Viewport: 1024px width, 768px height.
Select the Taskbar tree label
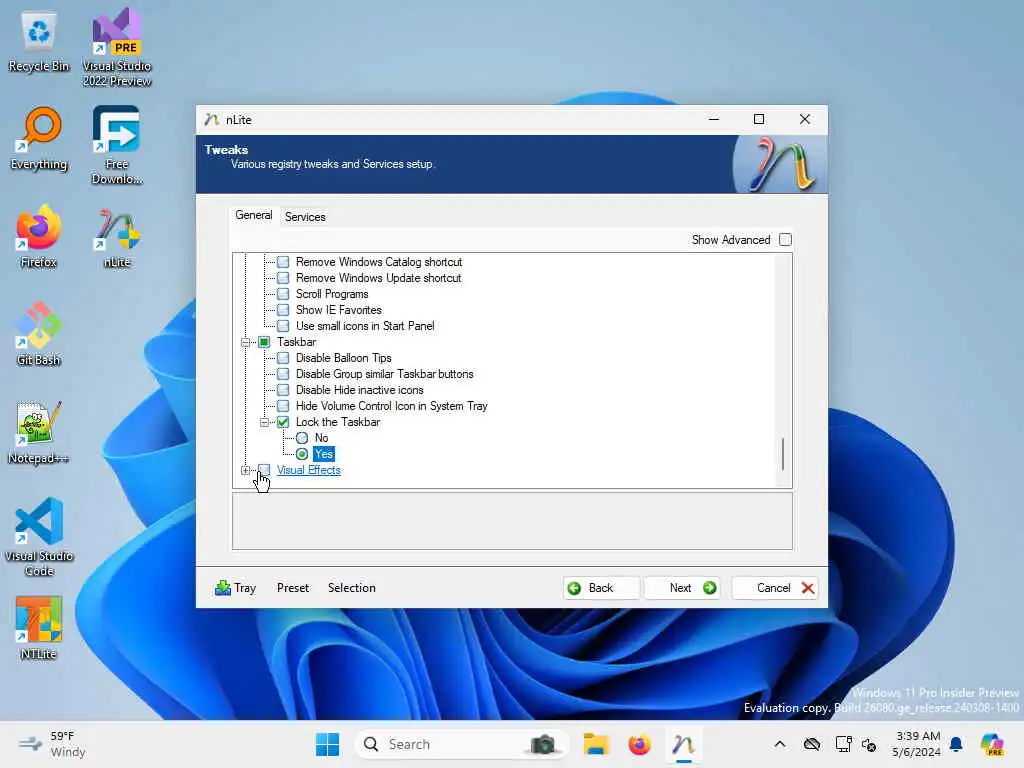(x=296, y=342)
